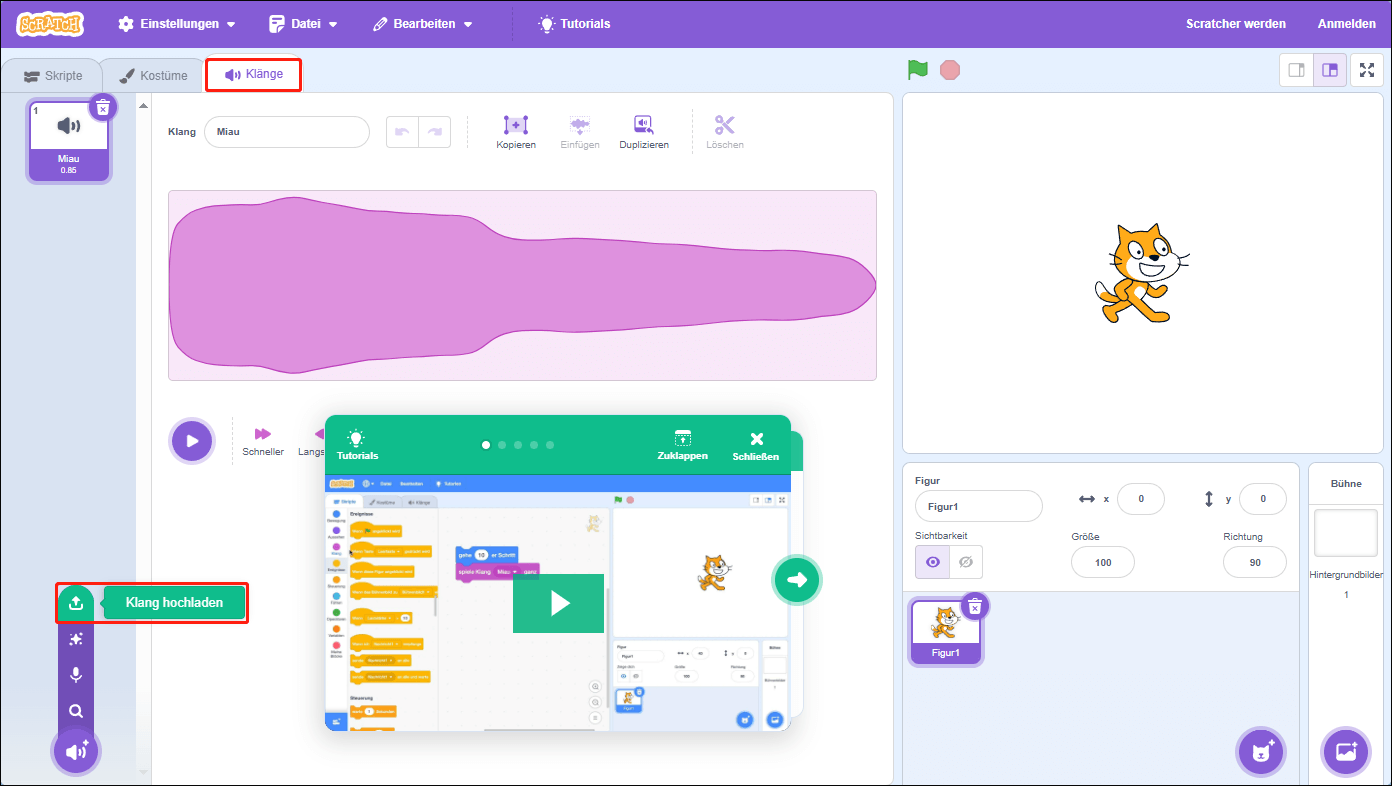Play the tutorial video
Viewport: 1392px width, 786px height.
pos(558,603)
